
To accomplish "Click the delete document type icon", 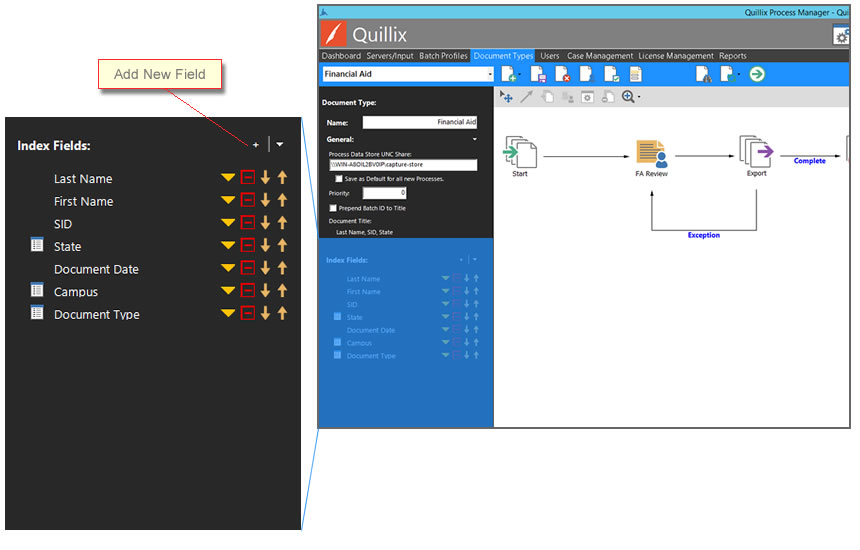I will [562, 74].
